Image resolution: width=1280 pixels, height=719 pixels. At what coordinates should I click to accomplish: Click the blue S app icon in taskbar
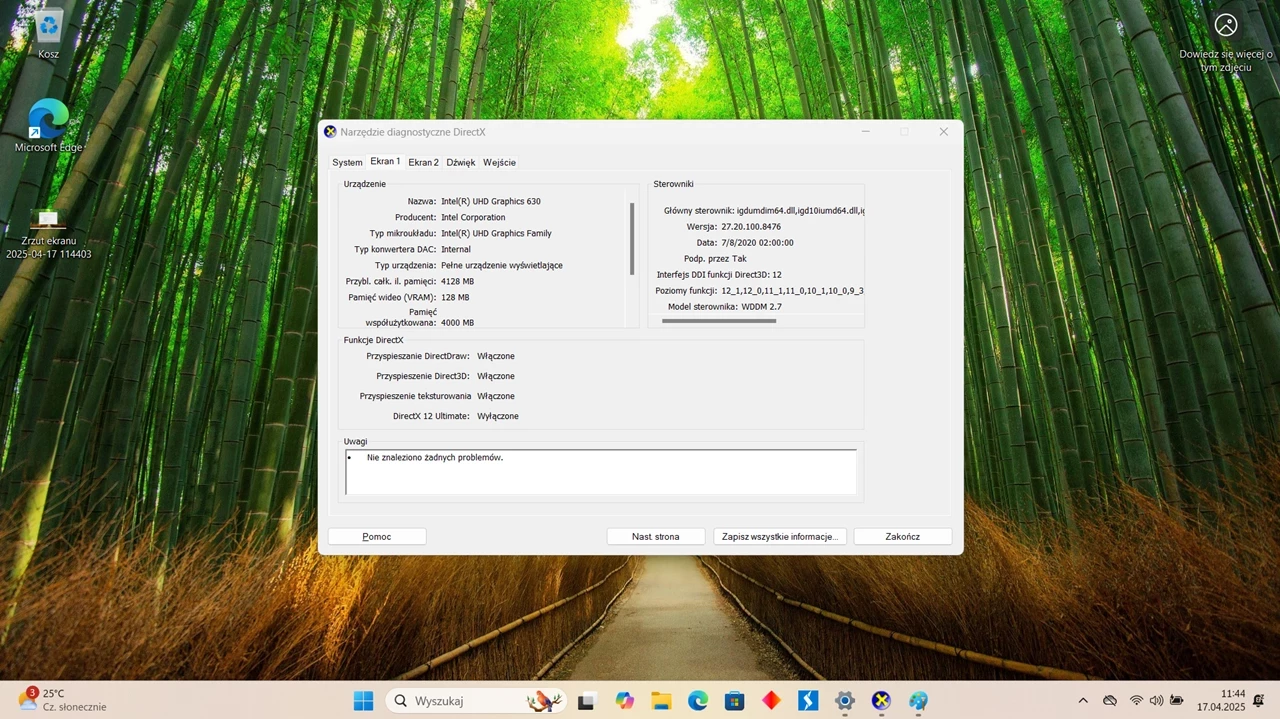click(x=807, y=701)
